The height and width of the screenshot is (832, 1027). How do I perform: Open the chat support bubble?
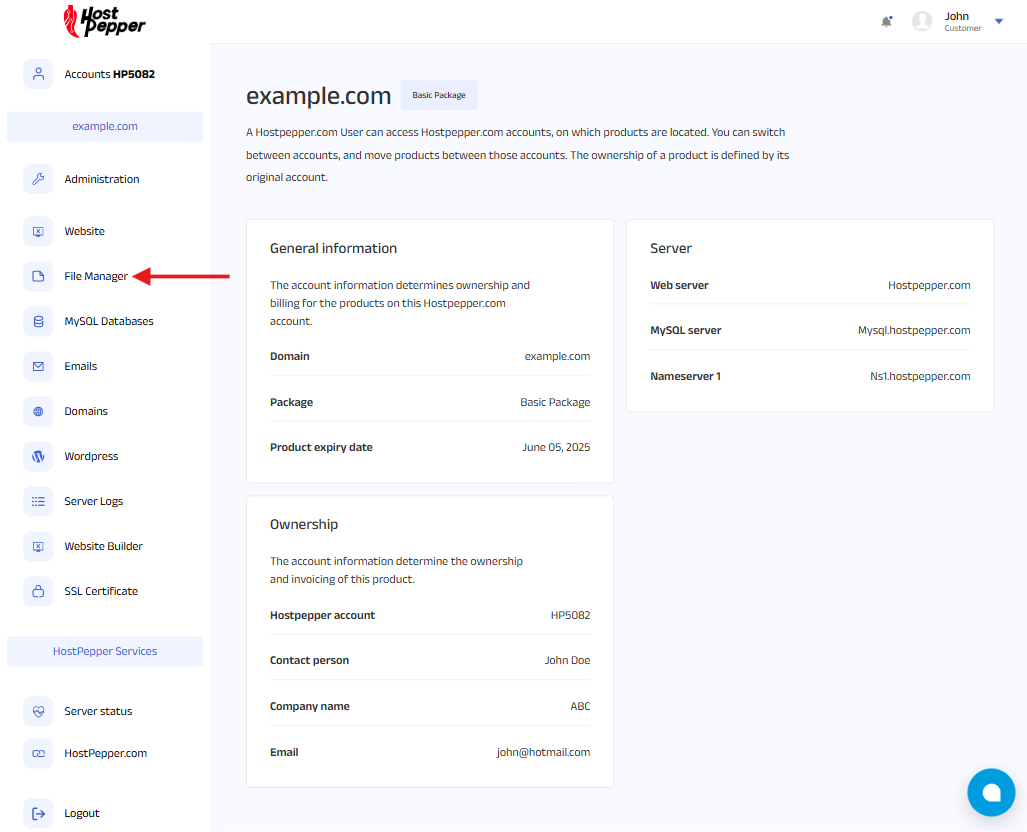pos(991,792)
